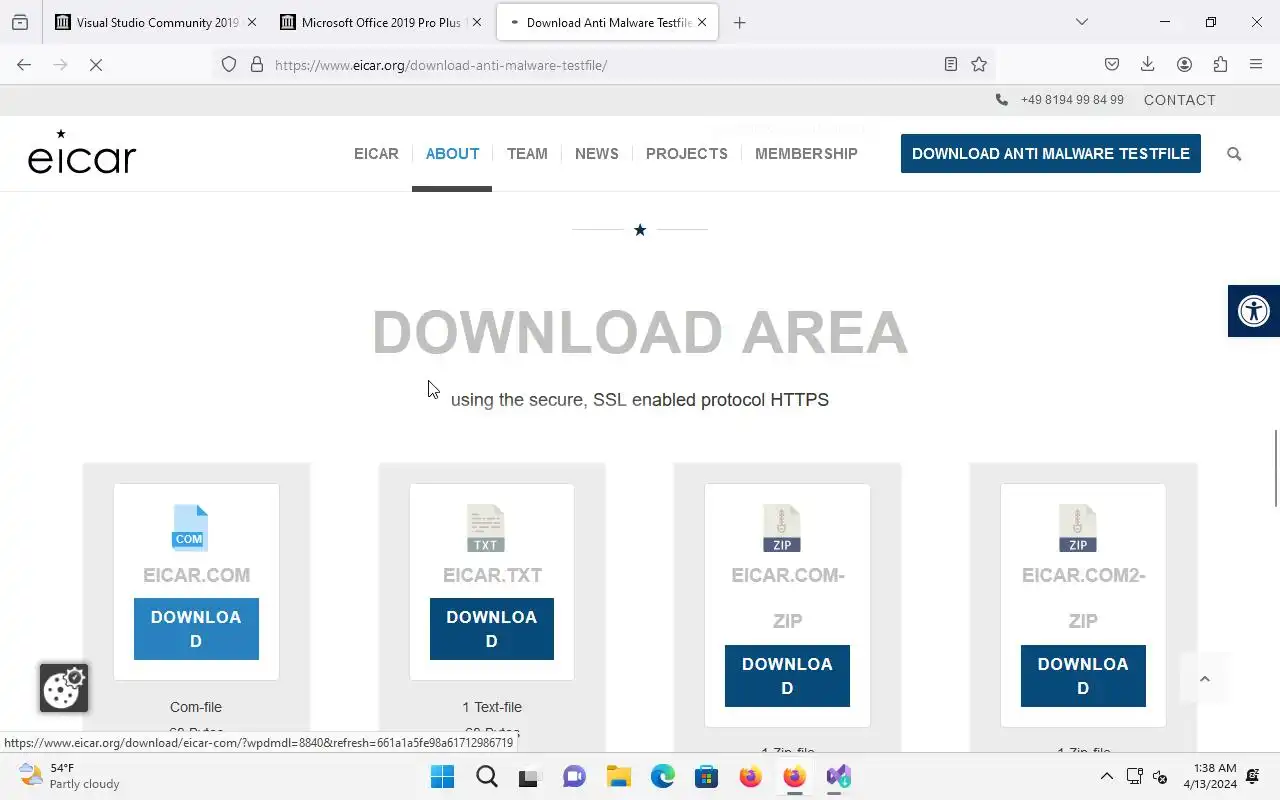Open tracking protection shield icon
This screenshot has width=1280, height=800.
(229, 65)
